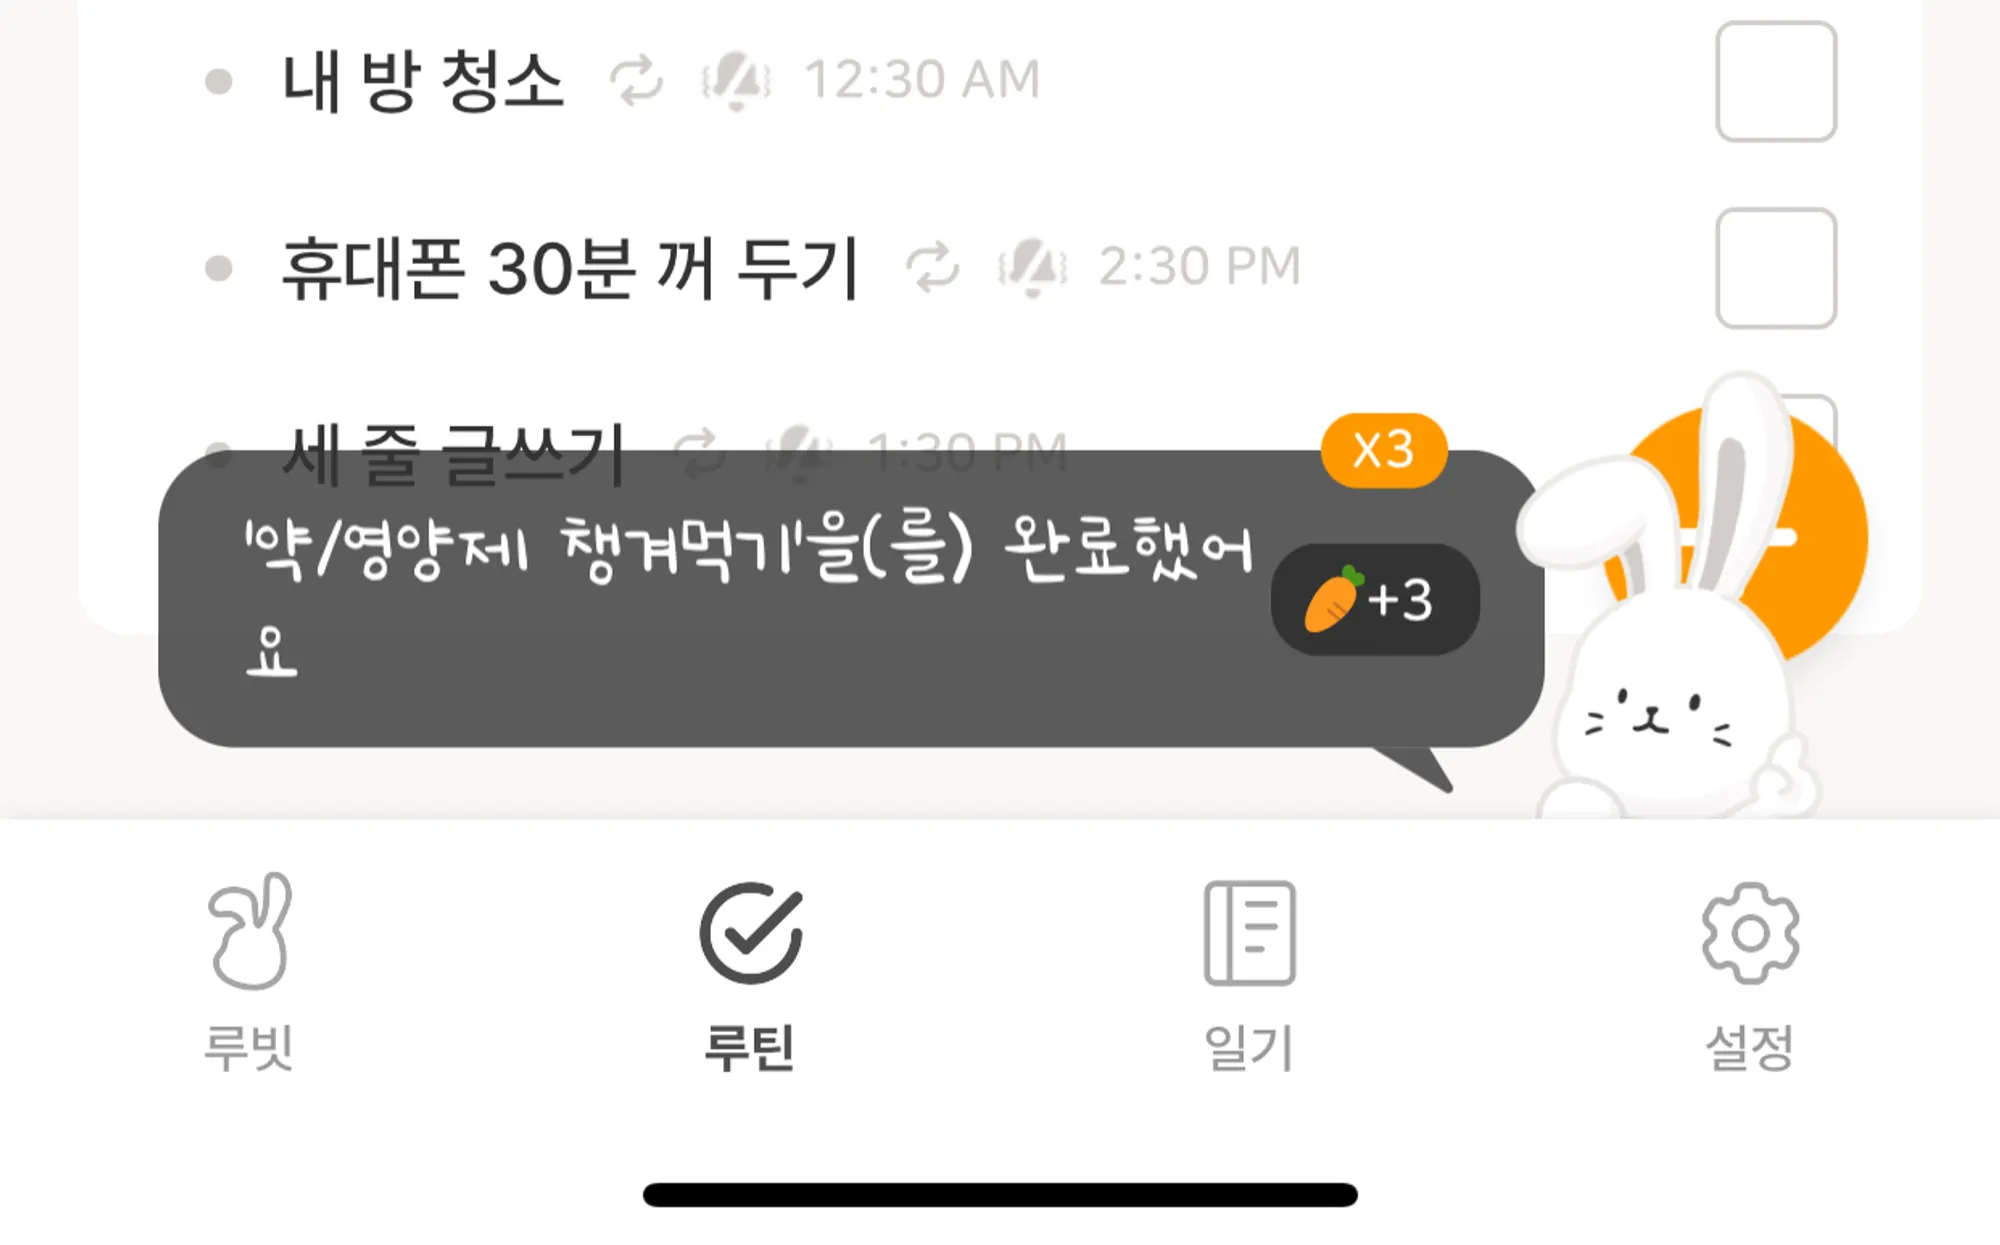Open the 일기 diary tab
Image resolution: width=2000 pixels, height=1245 pixels.
click(1250, 974)
